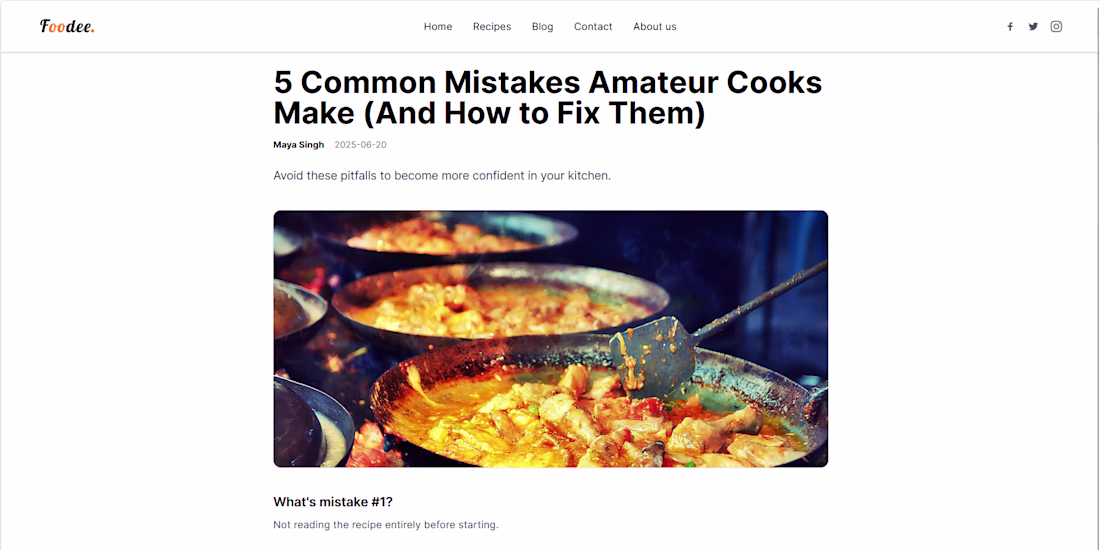Open the curry pans hero image
1100x550 pixels.
[551, 339]
